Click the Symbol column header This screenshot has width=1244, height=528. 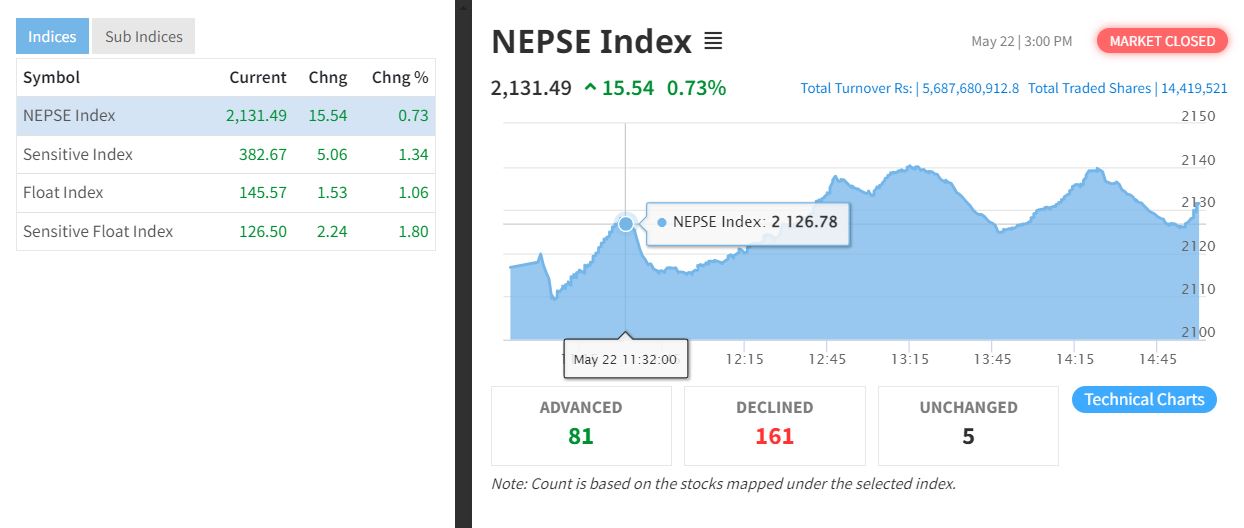pos(51,77)
